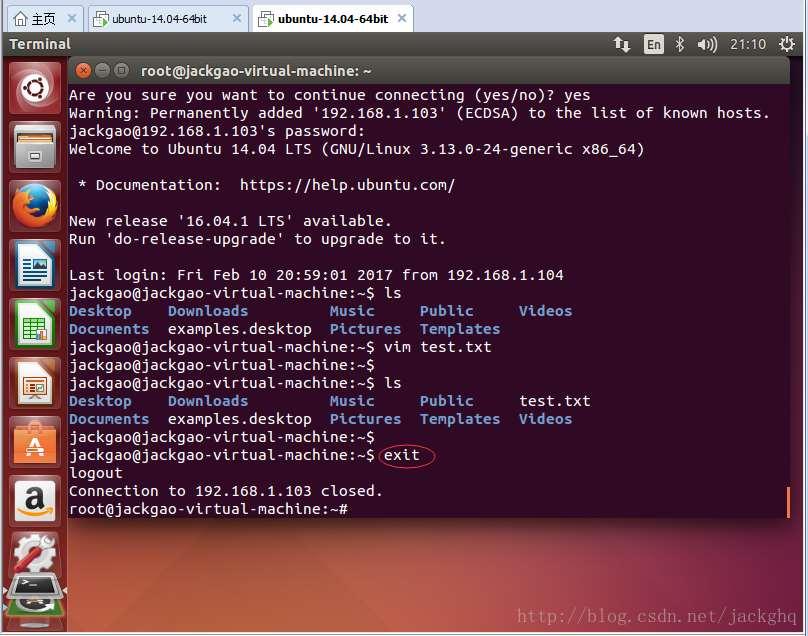Open System Settings gear-and-wrench icon
Screen dimensions: 808x636
click(36, 556)
